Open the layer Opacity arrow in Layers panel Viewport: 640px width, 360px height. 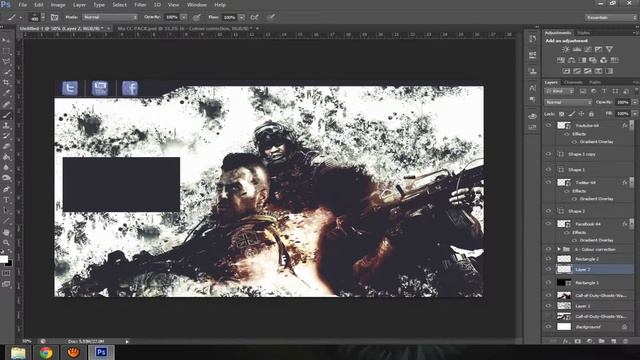tap(634, 102)
